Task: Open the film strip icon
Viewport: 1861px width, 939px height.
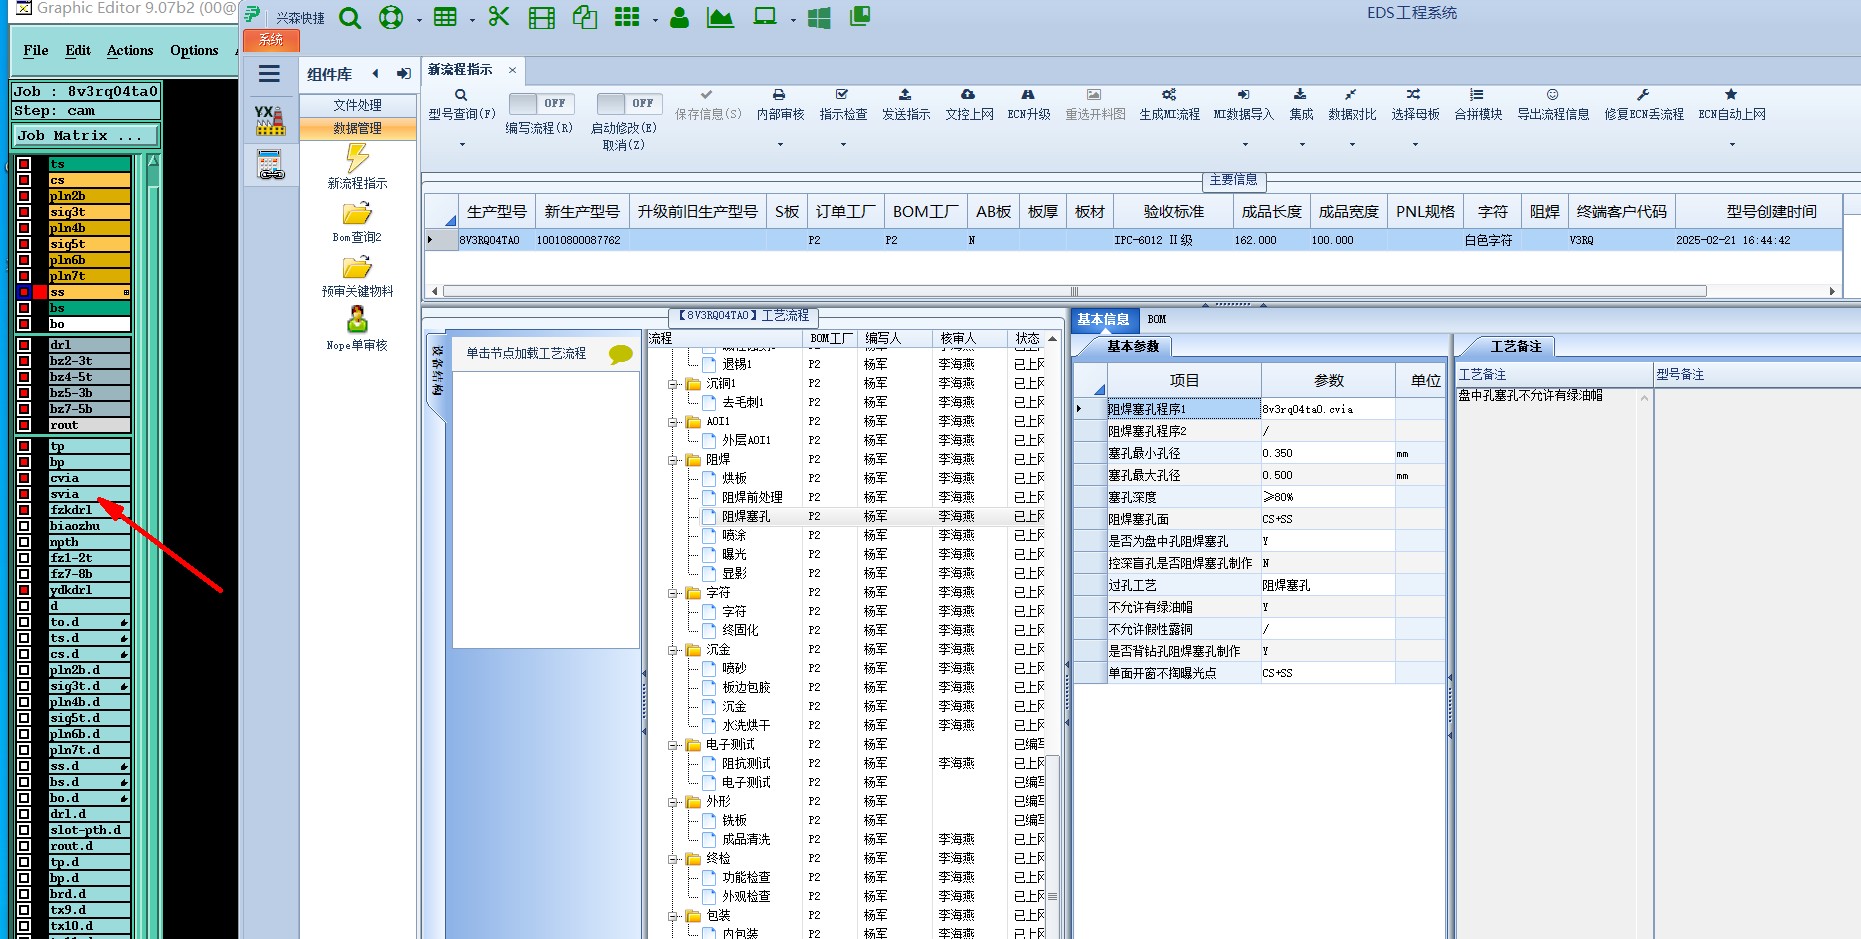Action: [542, 18]
